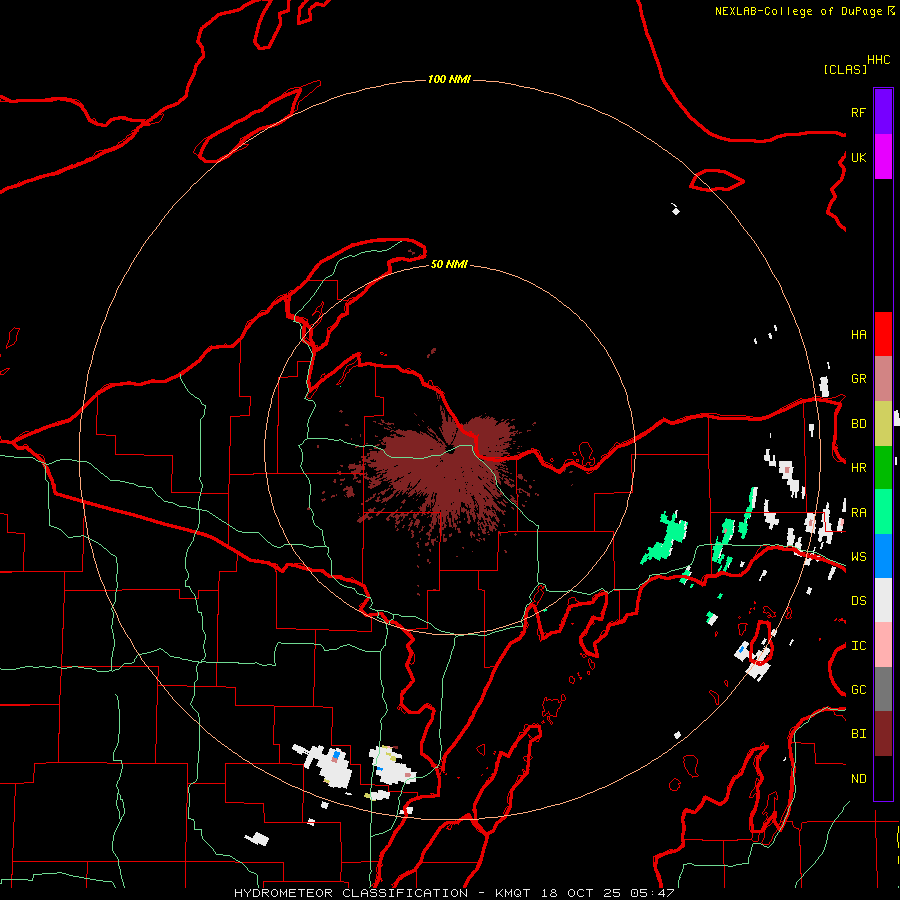Click the GR legend label
The image size is (900, 900).
tap(858, 379)
